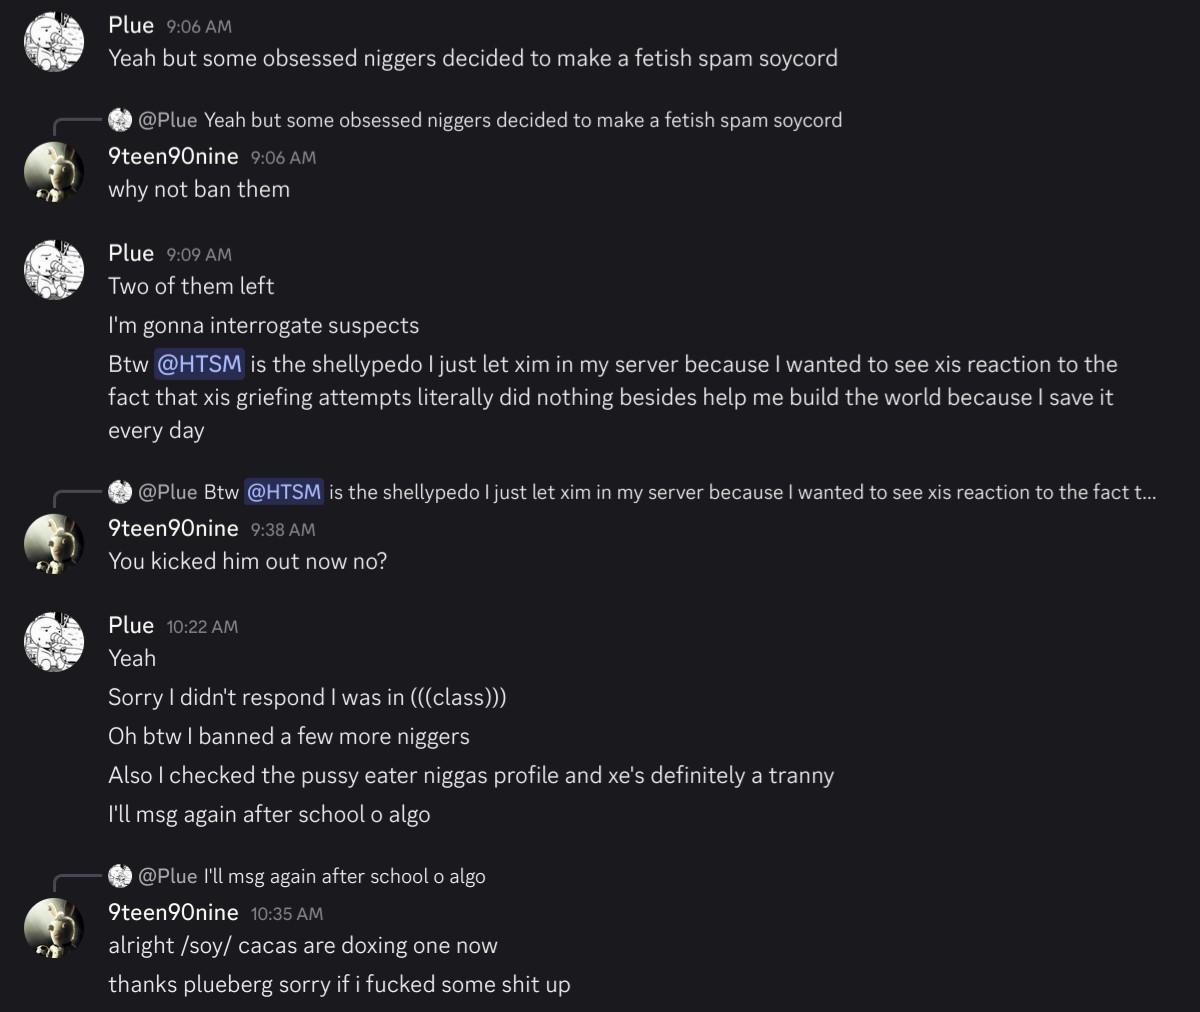
Task: Click the 9teen90nine username at 9:38 AM
Action: click(173, 528)
